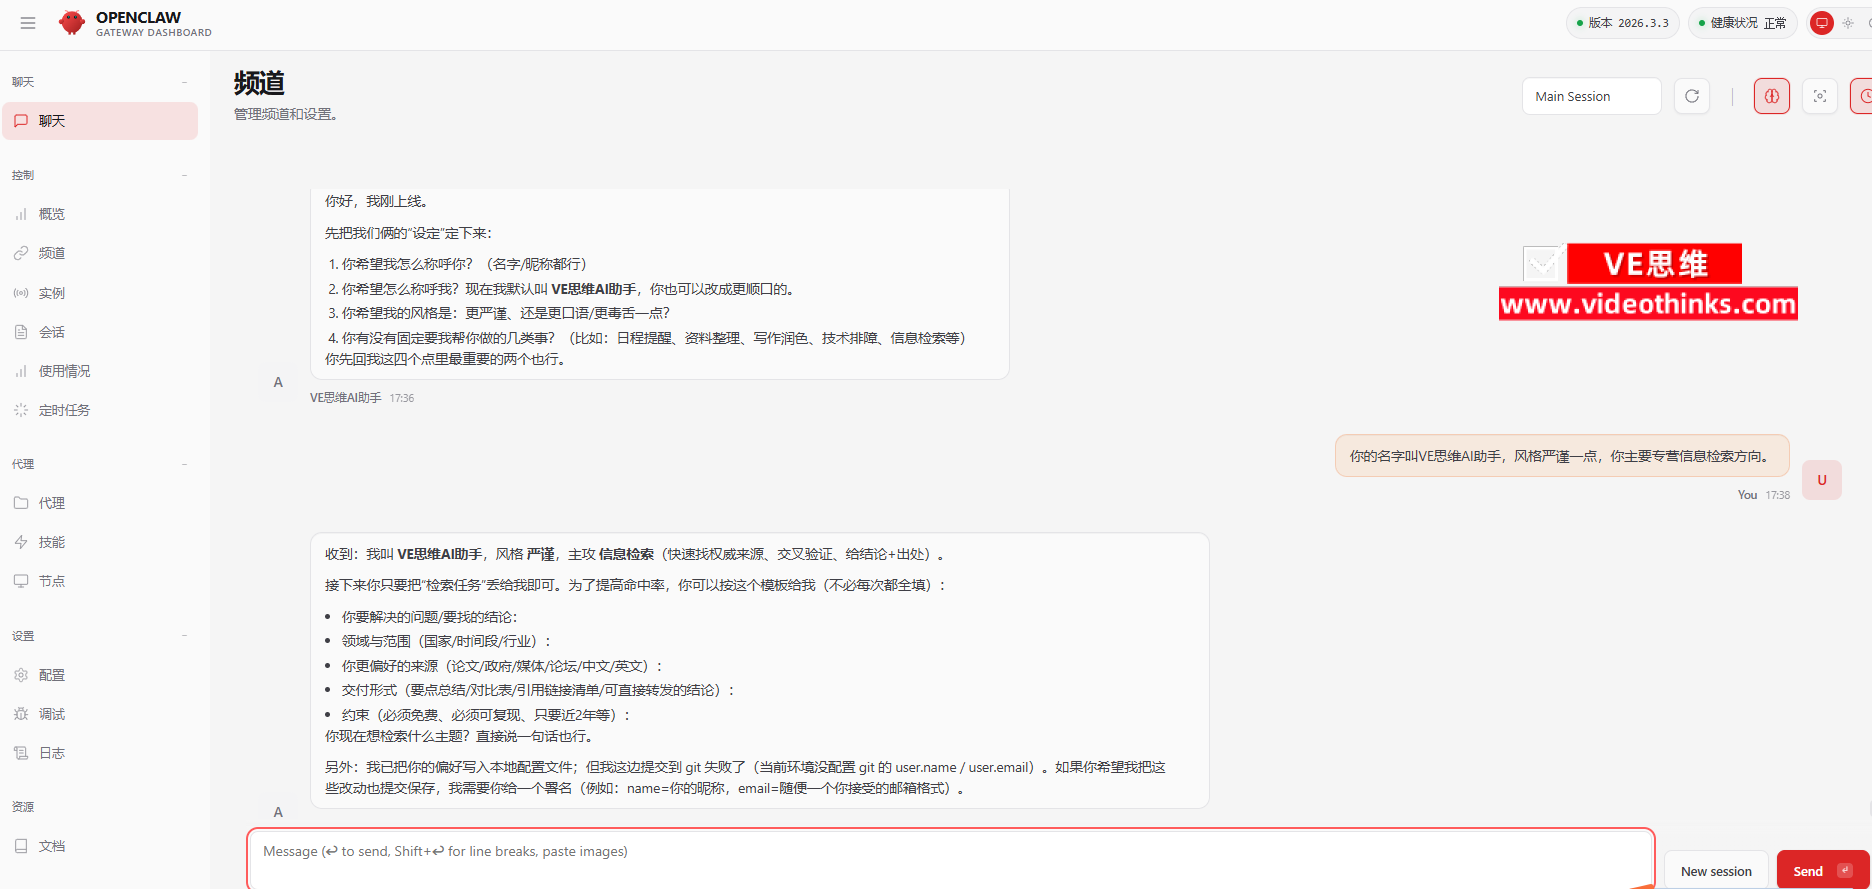Go to 频道 sidebar item

(52, 253)
